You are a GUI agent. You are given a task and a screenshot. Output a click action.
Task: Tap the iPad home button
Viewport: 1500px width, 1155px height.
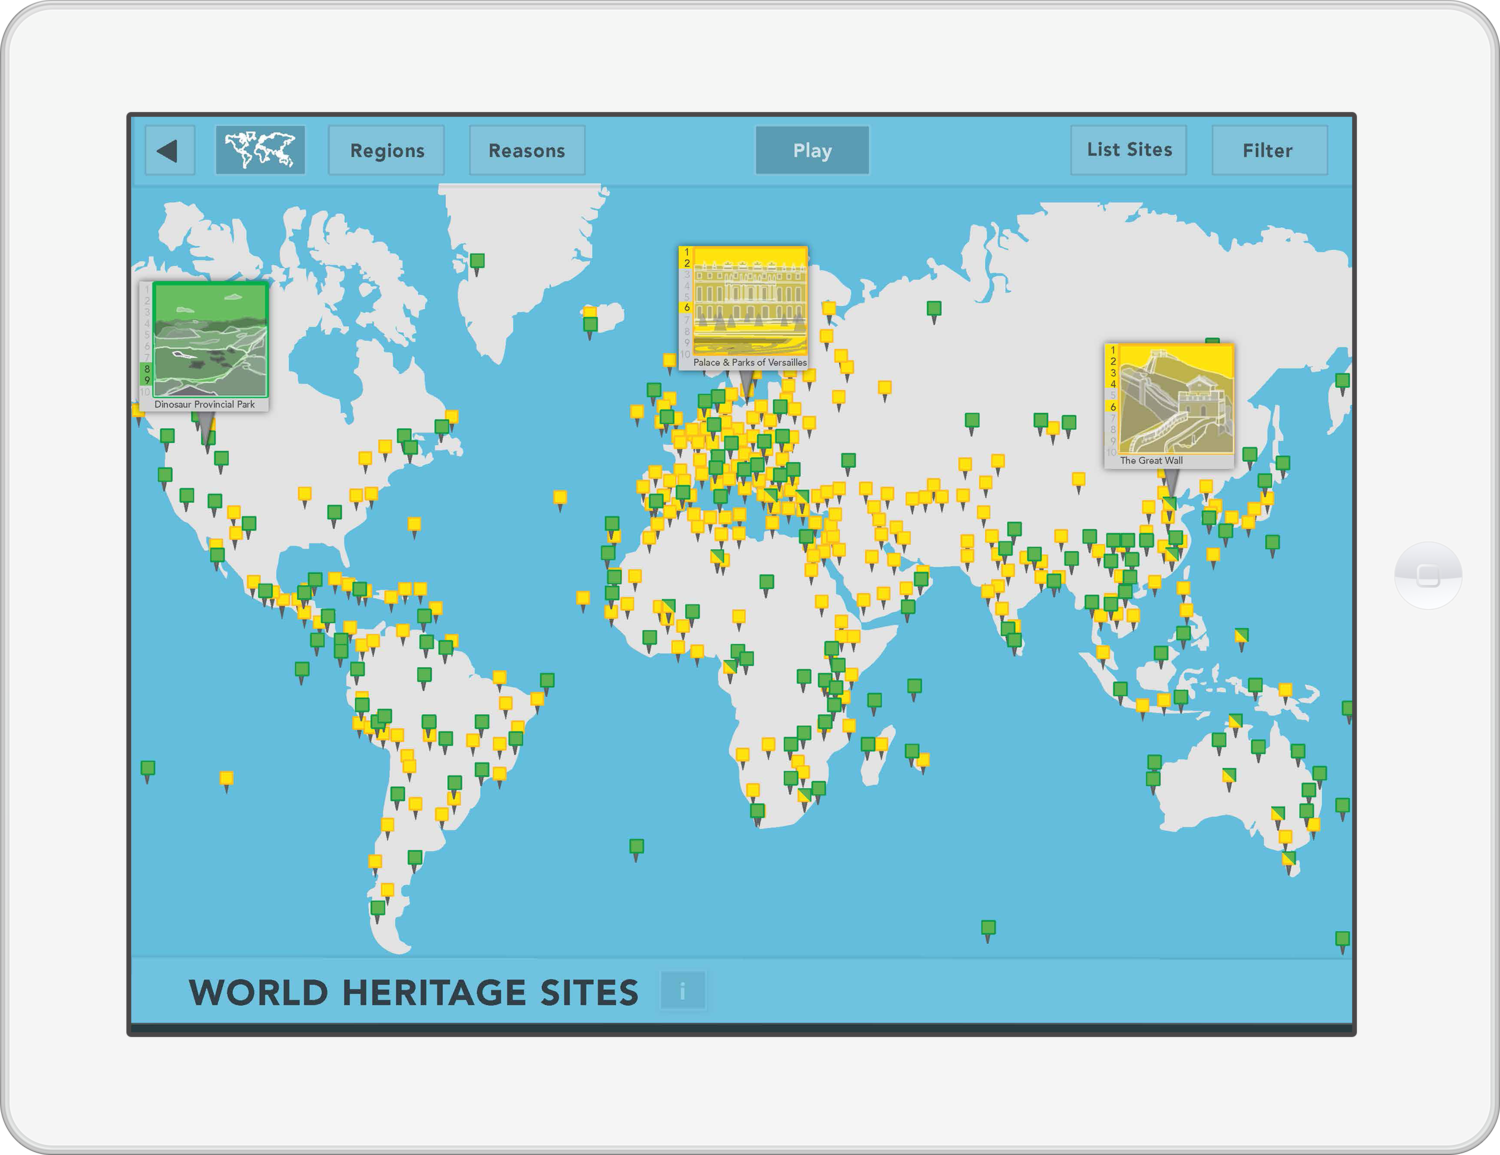point(1428,575)
